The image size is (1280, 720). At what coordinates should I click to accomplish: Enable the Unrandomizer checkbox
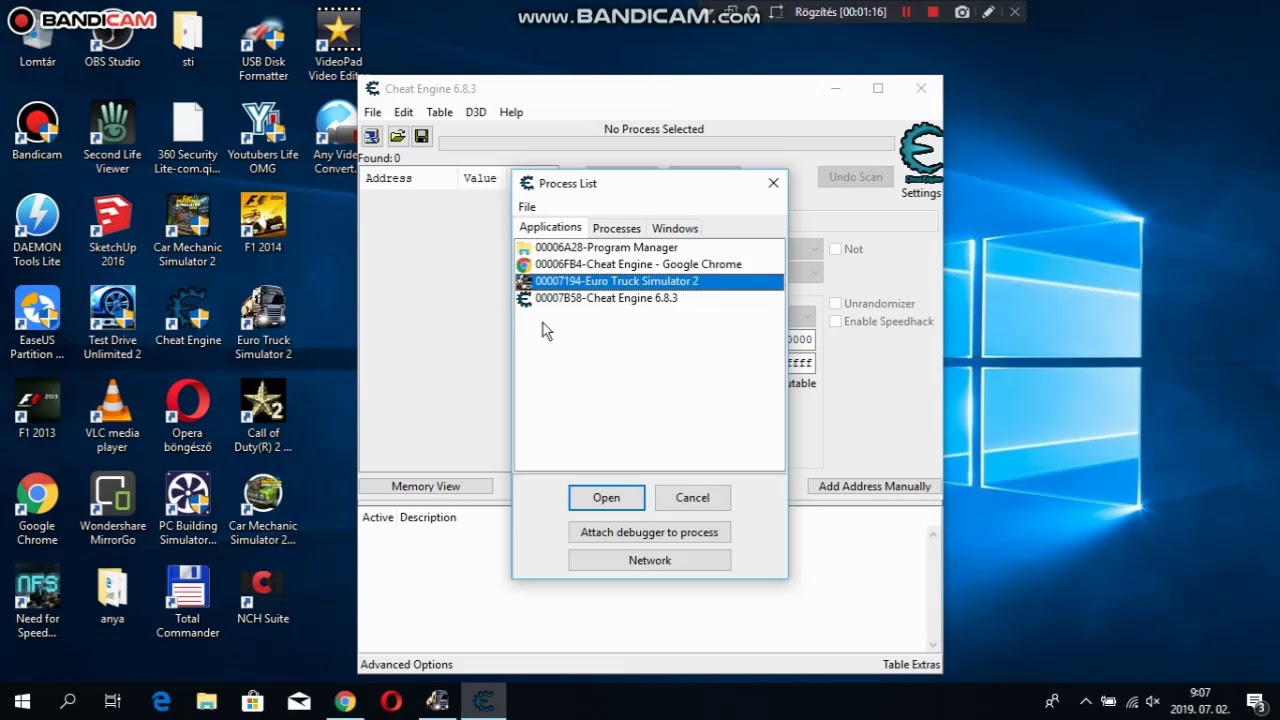[836, 303]
